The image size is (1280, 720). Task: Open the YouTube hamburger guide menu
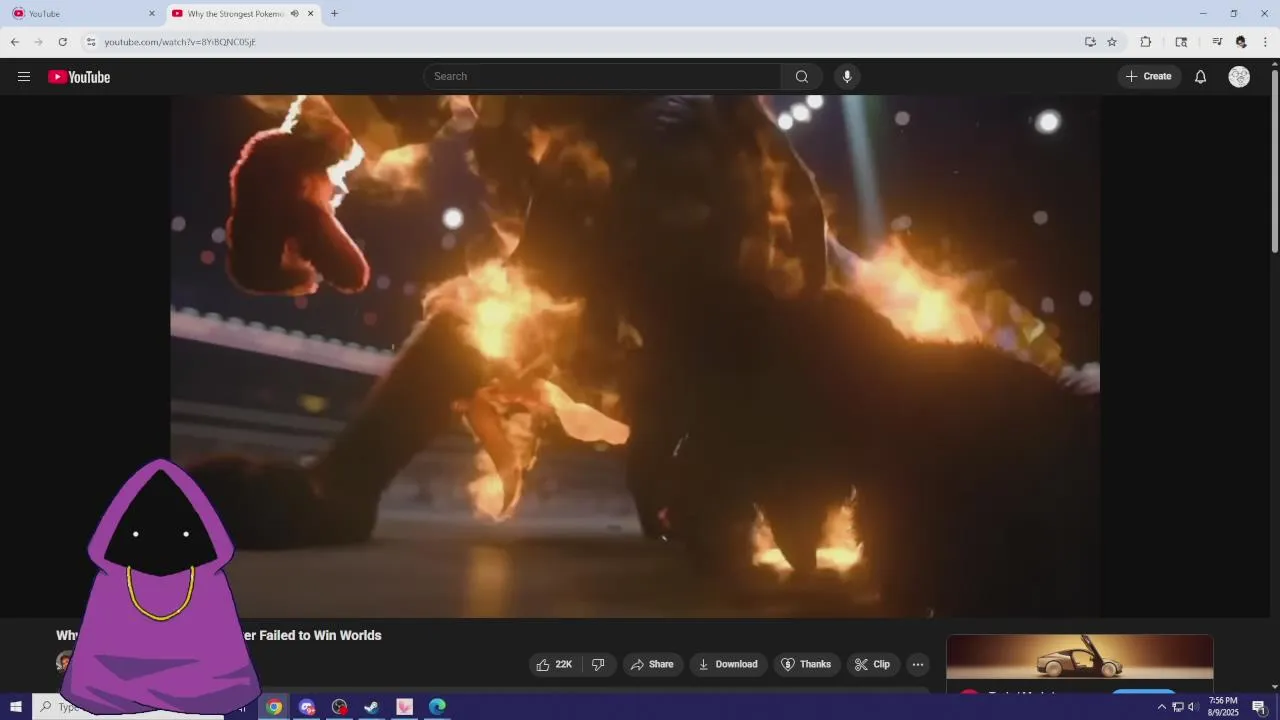coord(24,77)
